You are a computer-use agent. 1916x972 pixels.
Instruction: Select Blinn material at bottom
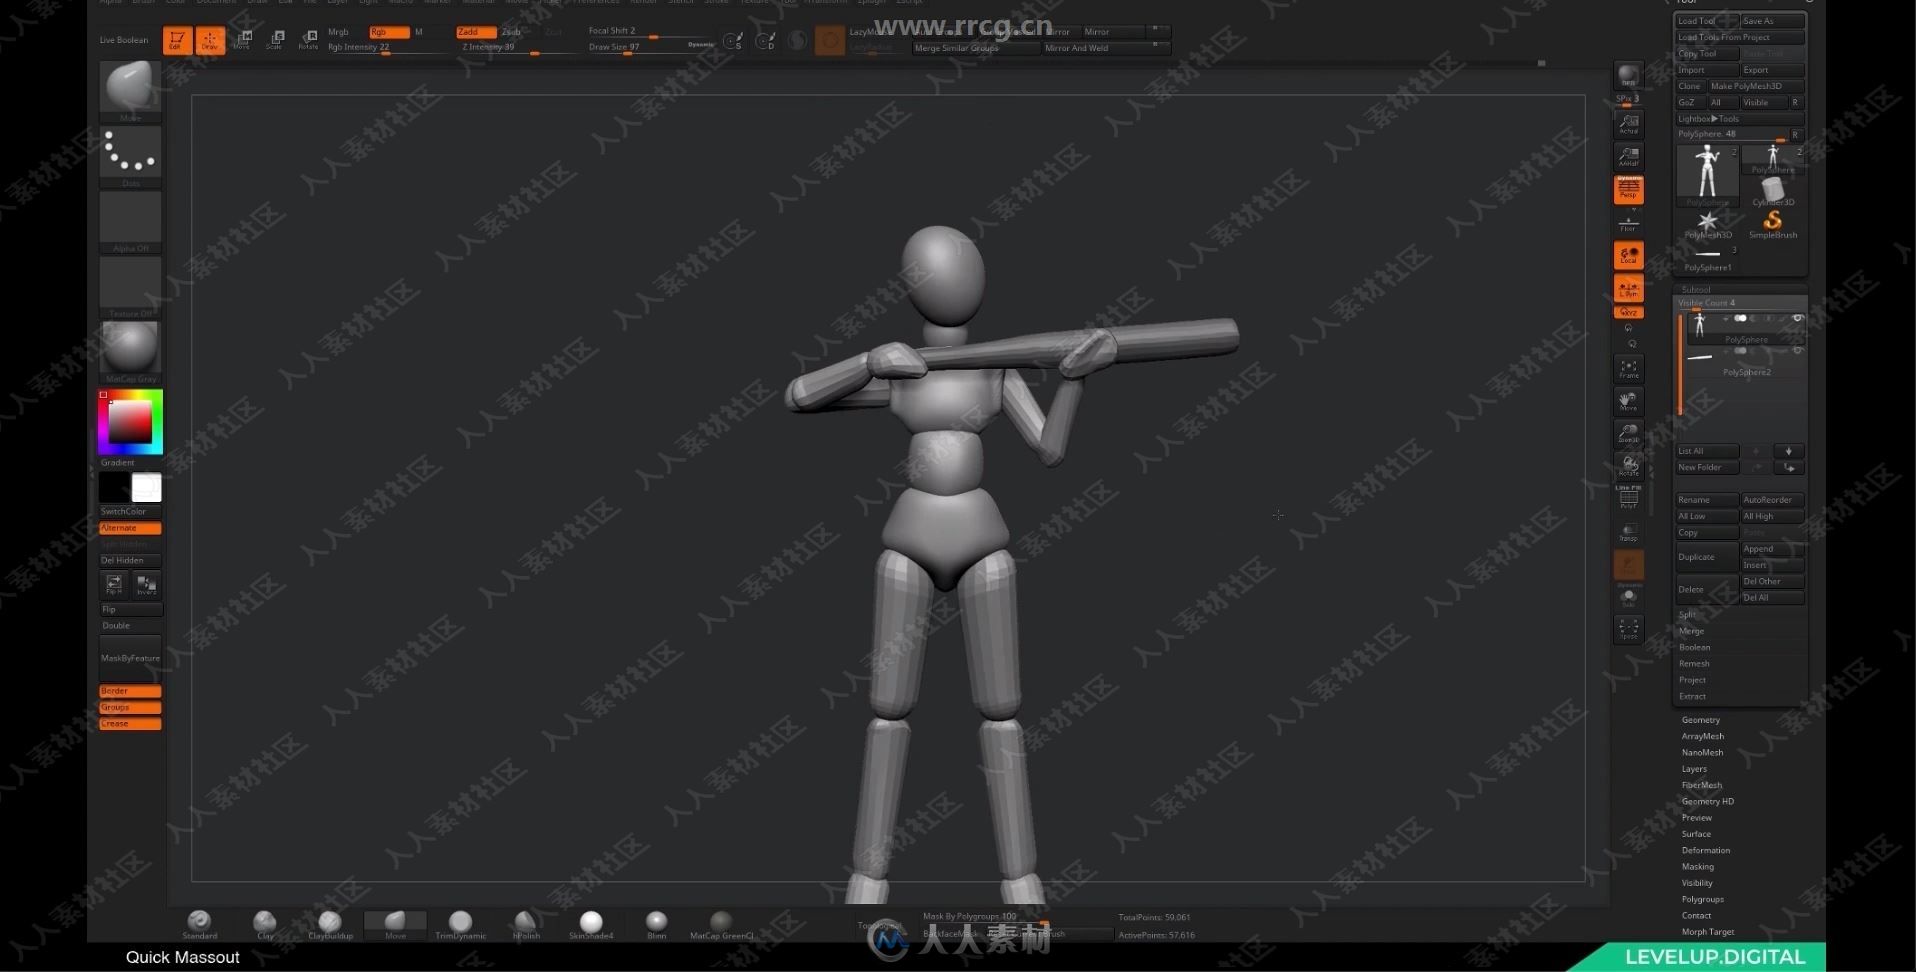click(656, 924)
